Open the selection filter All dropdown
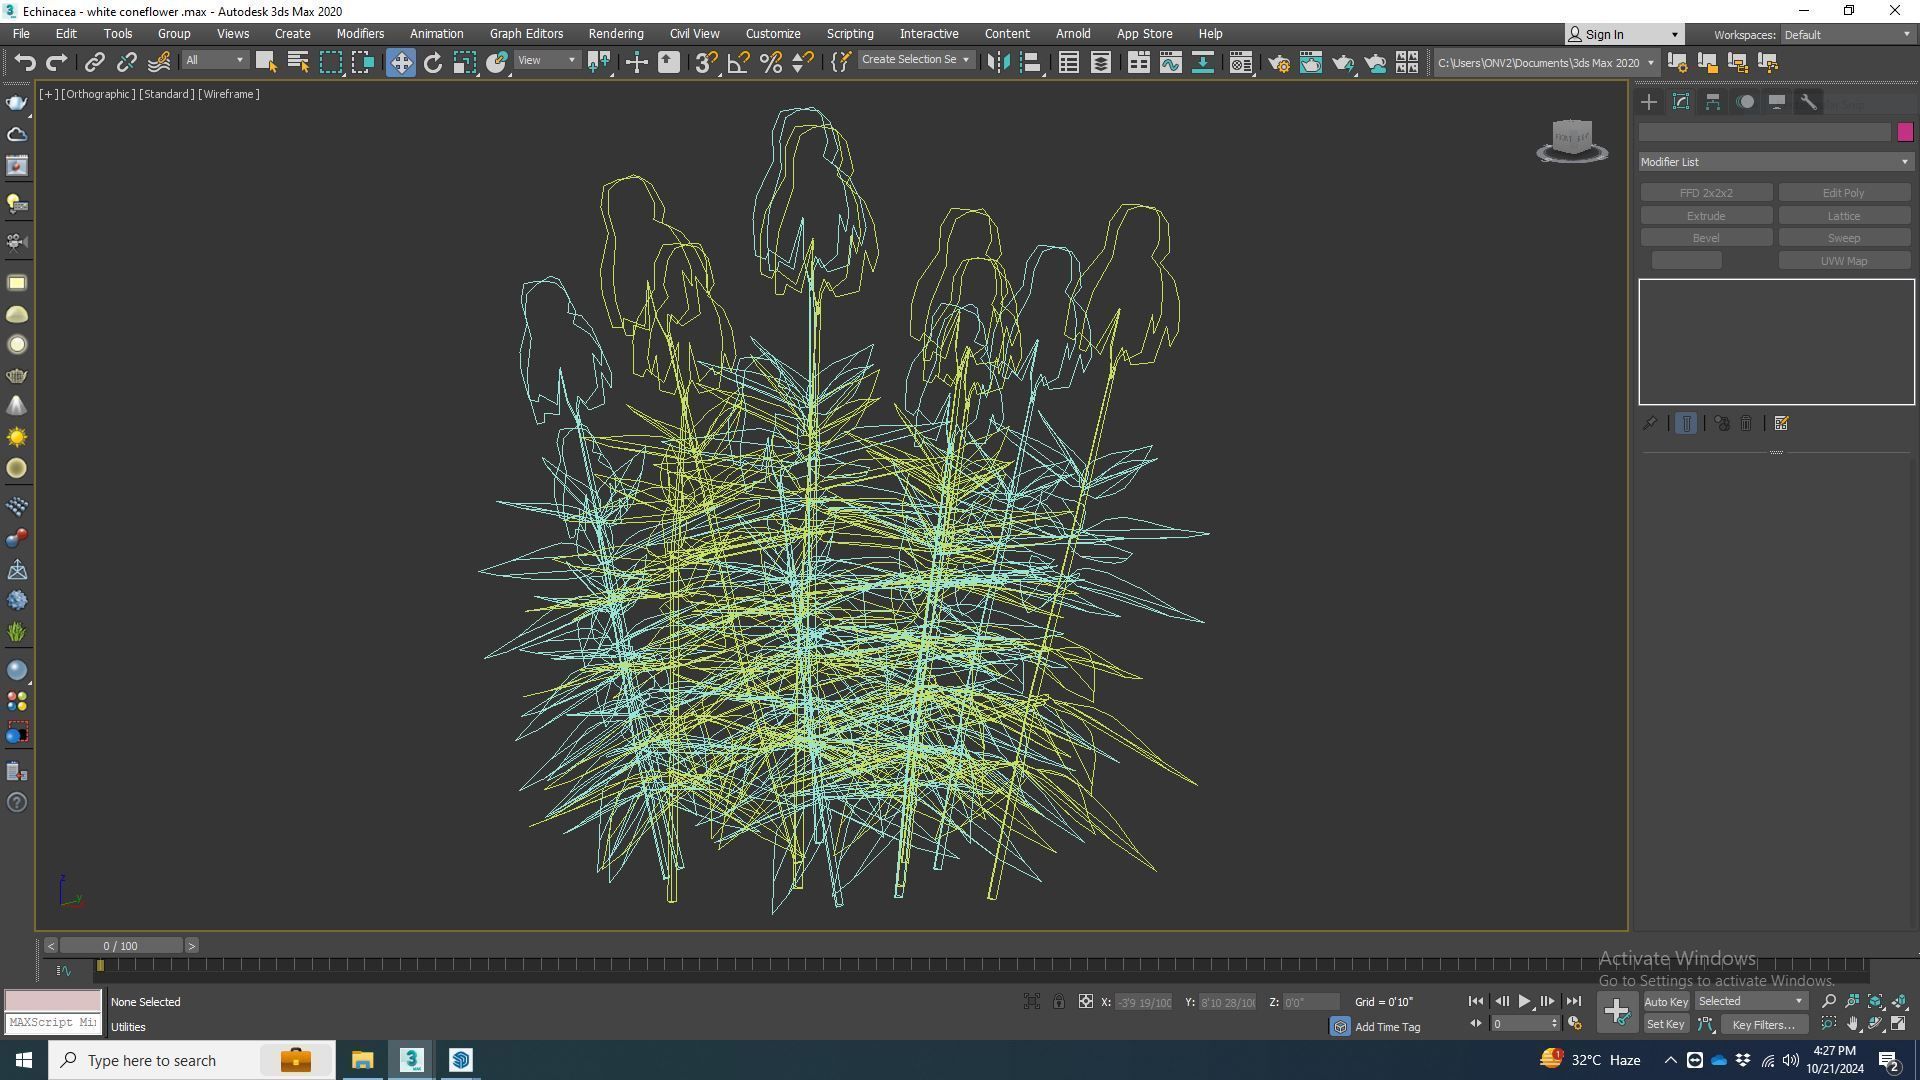Screen dimensions: 1920x1080 click(214, 61)
